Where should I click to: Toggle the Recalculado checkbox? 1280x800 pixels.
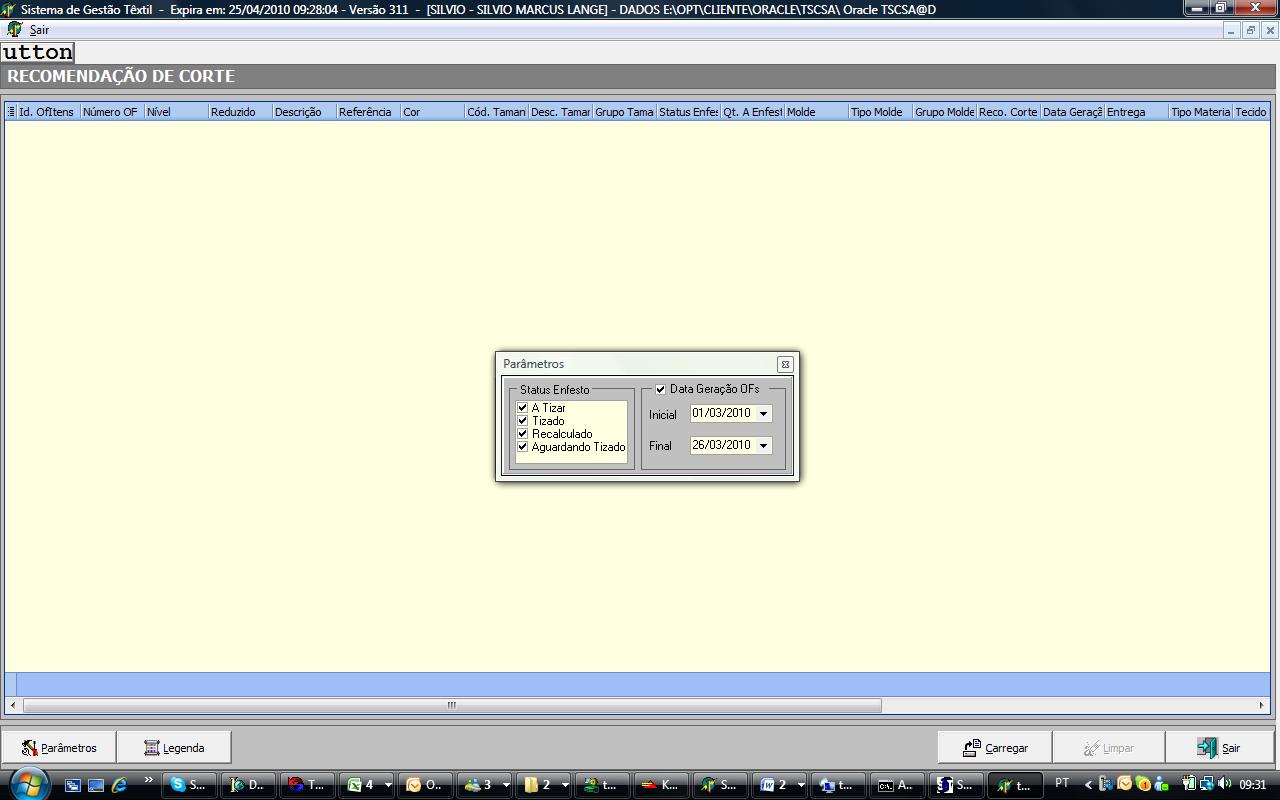point(522,434)
